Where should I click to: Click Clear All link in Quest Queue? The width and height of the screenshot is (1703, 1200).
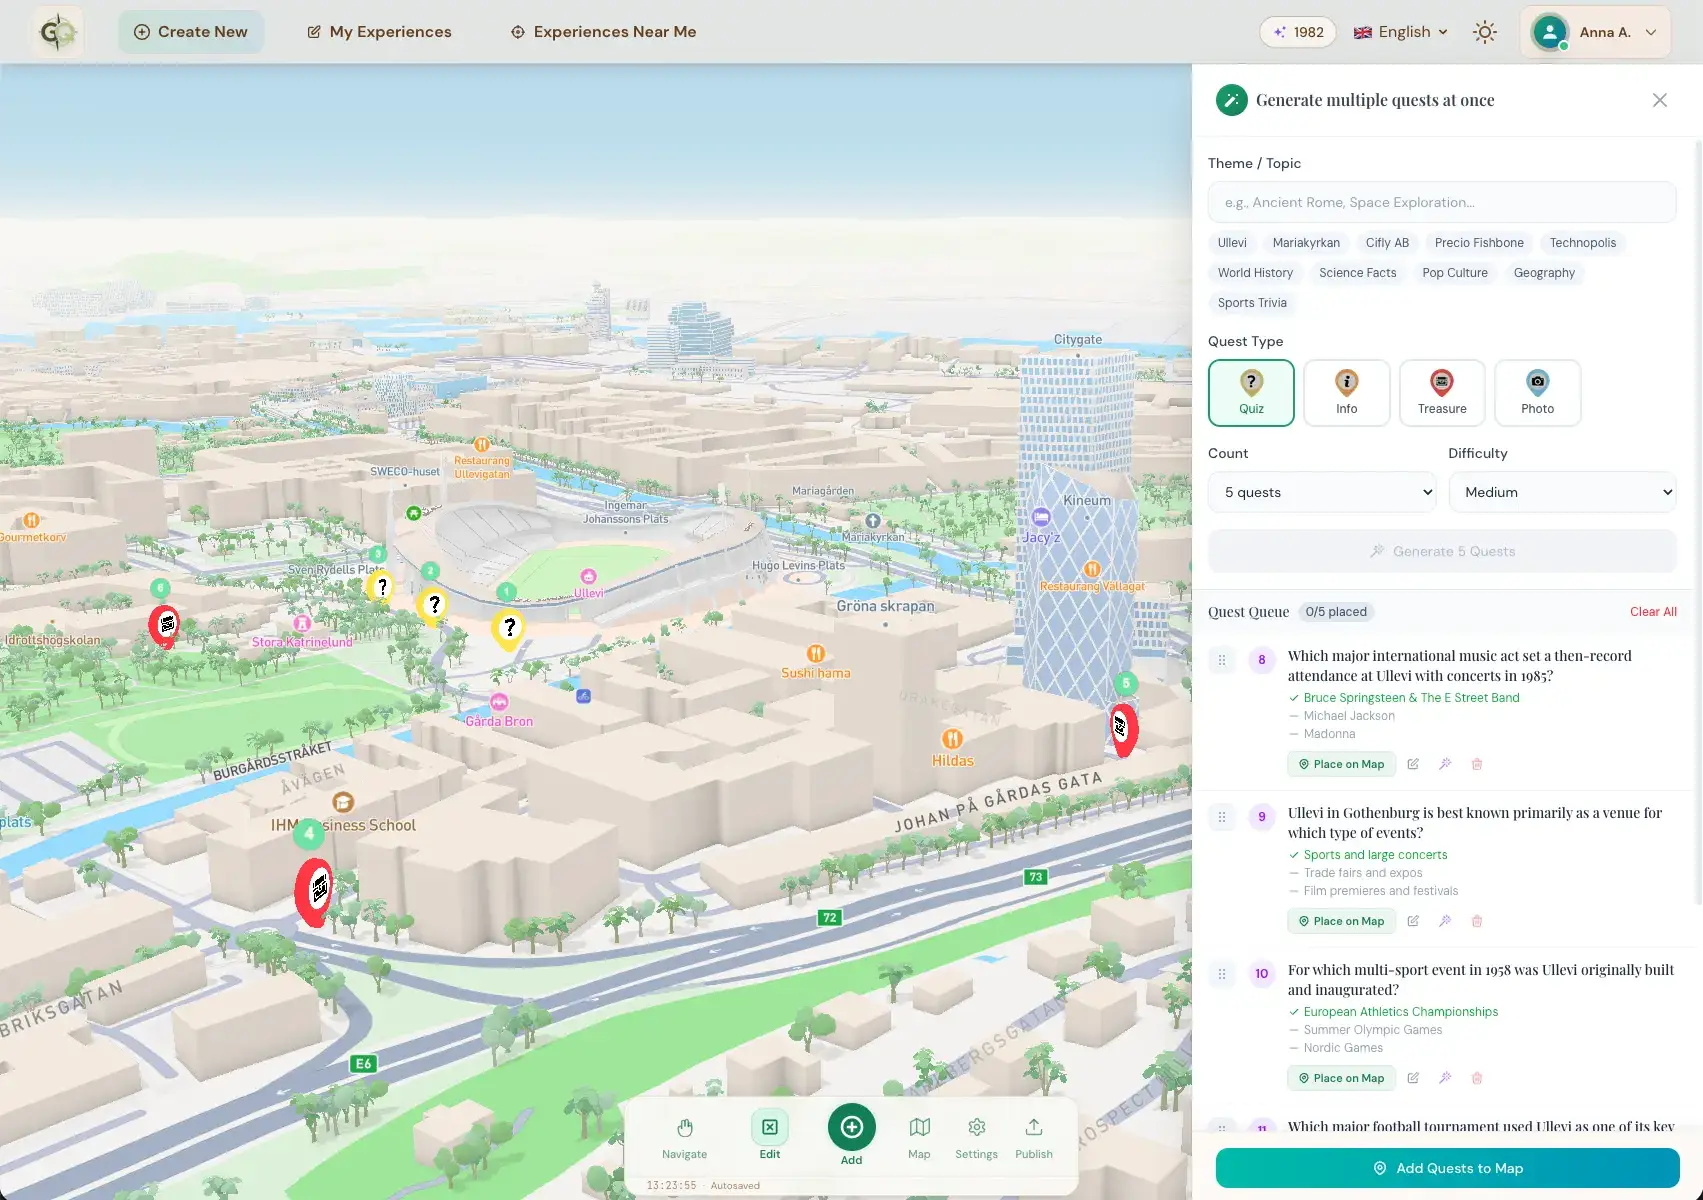(1652, 612)
